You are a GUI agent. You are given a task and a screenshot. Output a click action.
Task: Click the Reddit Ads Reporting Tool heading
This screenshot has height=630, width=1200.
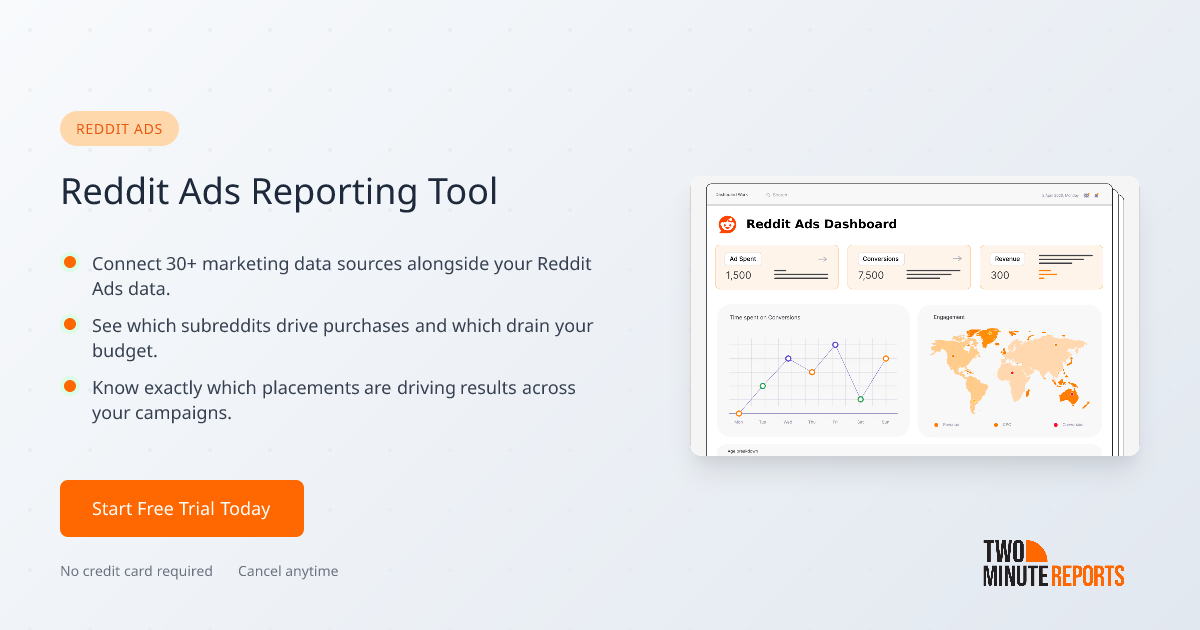(x=279, y=191)
